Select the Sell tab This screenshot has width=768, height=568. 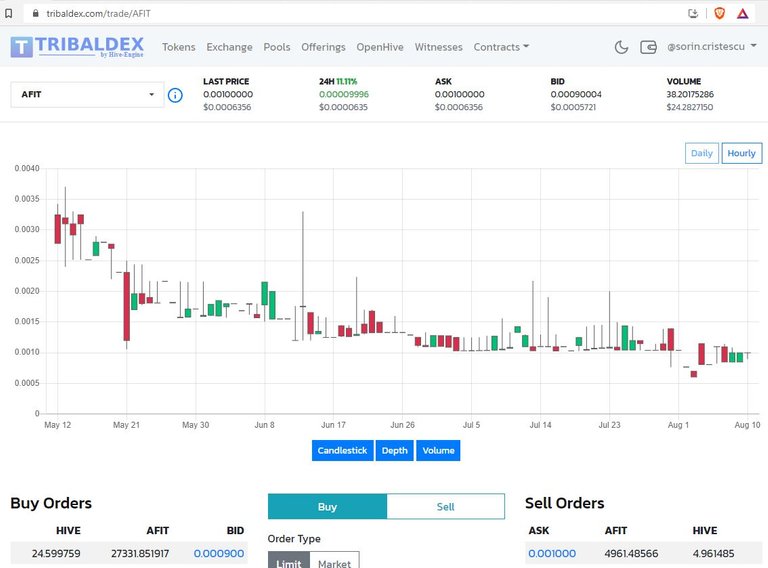[445, 507]
